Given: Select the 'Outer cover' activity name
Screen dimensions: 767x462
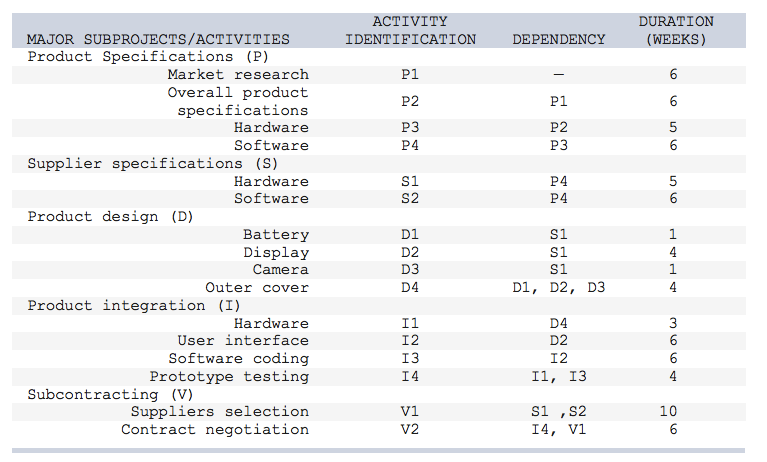Looking at the screenshot, I should coord(257,287).
